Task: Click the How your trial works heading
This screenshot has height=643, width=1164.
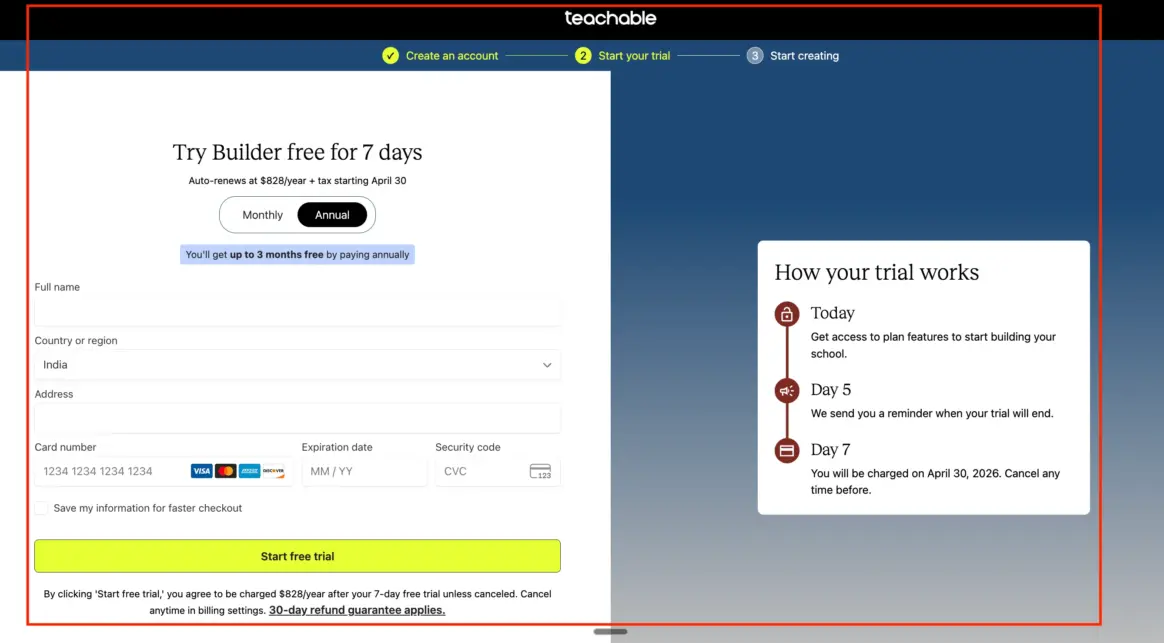Action: [877, 272]
